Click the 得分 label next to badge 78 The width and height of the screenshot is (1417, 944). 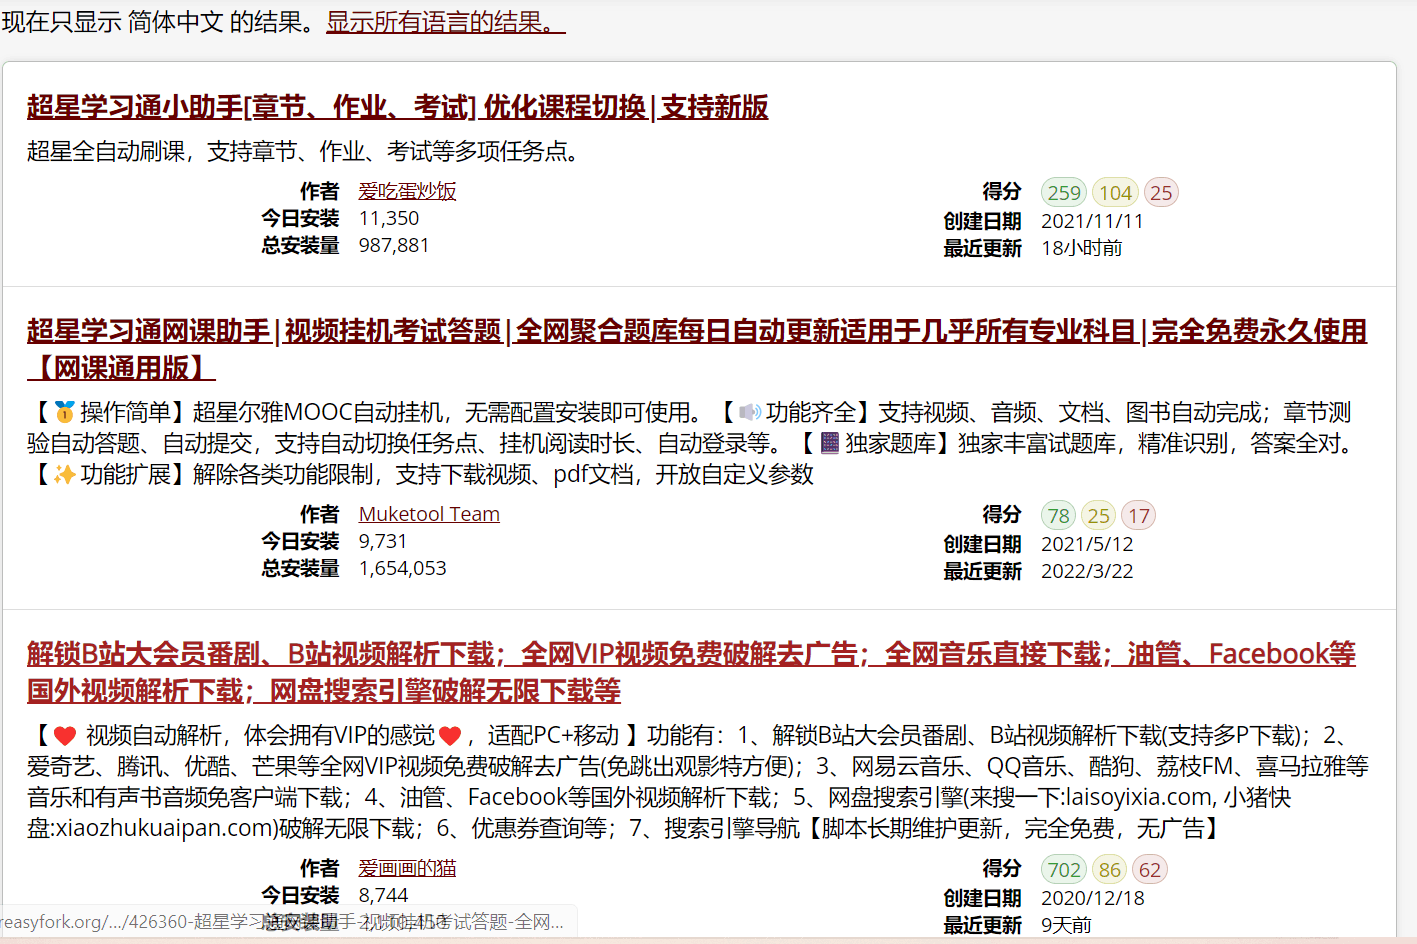coord(1002,514)
